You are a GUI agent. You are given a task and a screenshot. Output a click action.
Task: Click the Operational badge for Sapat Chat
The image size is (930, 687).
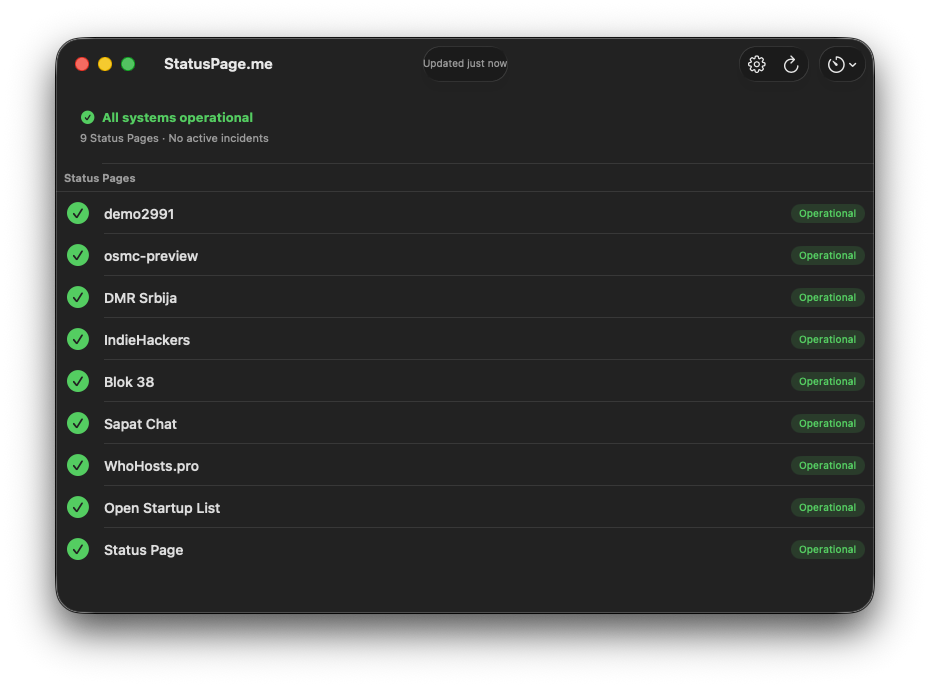(827, 424)
